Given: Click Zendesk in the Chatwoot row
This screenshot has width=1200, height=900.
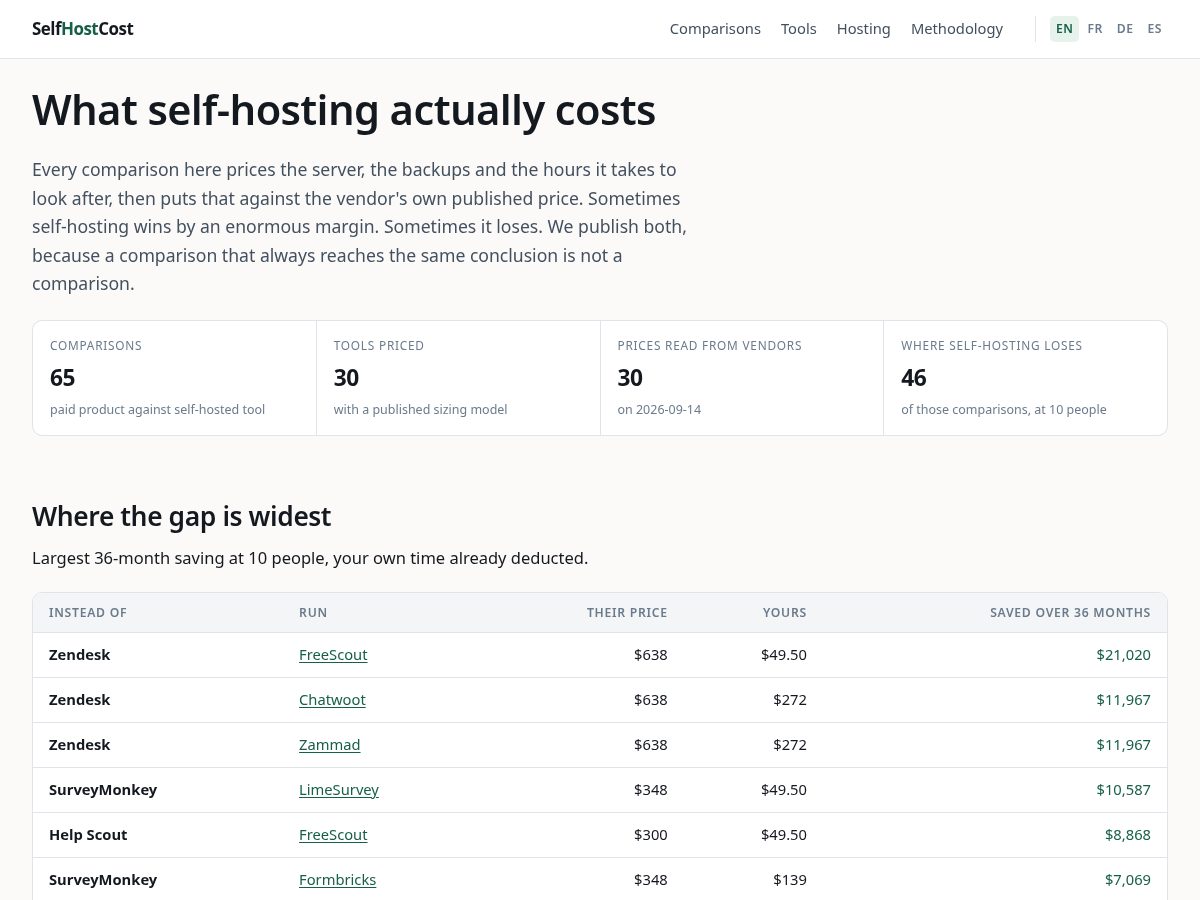Looking at the screenshot, I should [80, 700].
